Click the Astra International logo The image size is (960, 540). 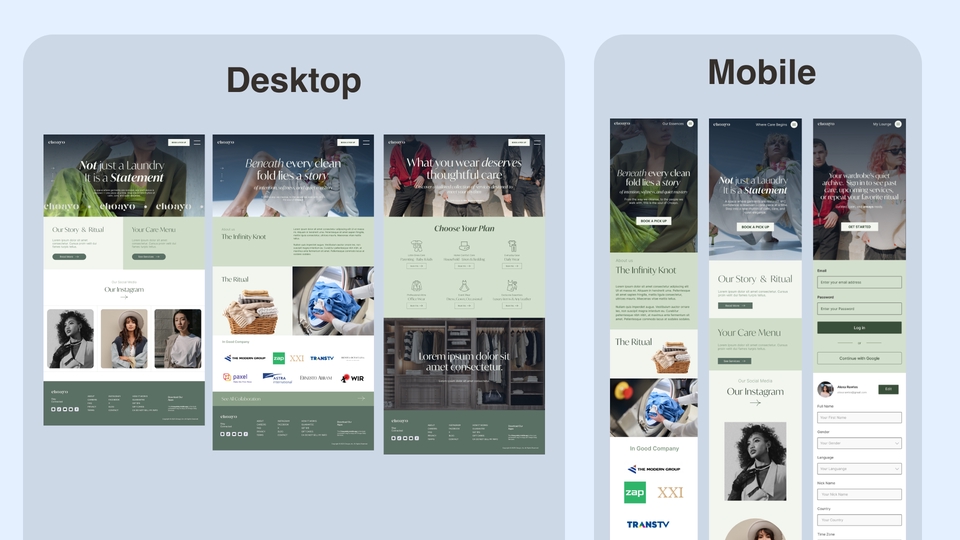[277, 378]
